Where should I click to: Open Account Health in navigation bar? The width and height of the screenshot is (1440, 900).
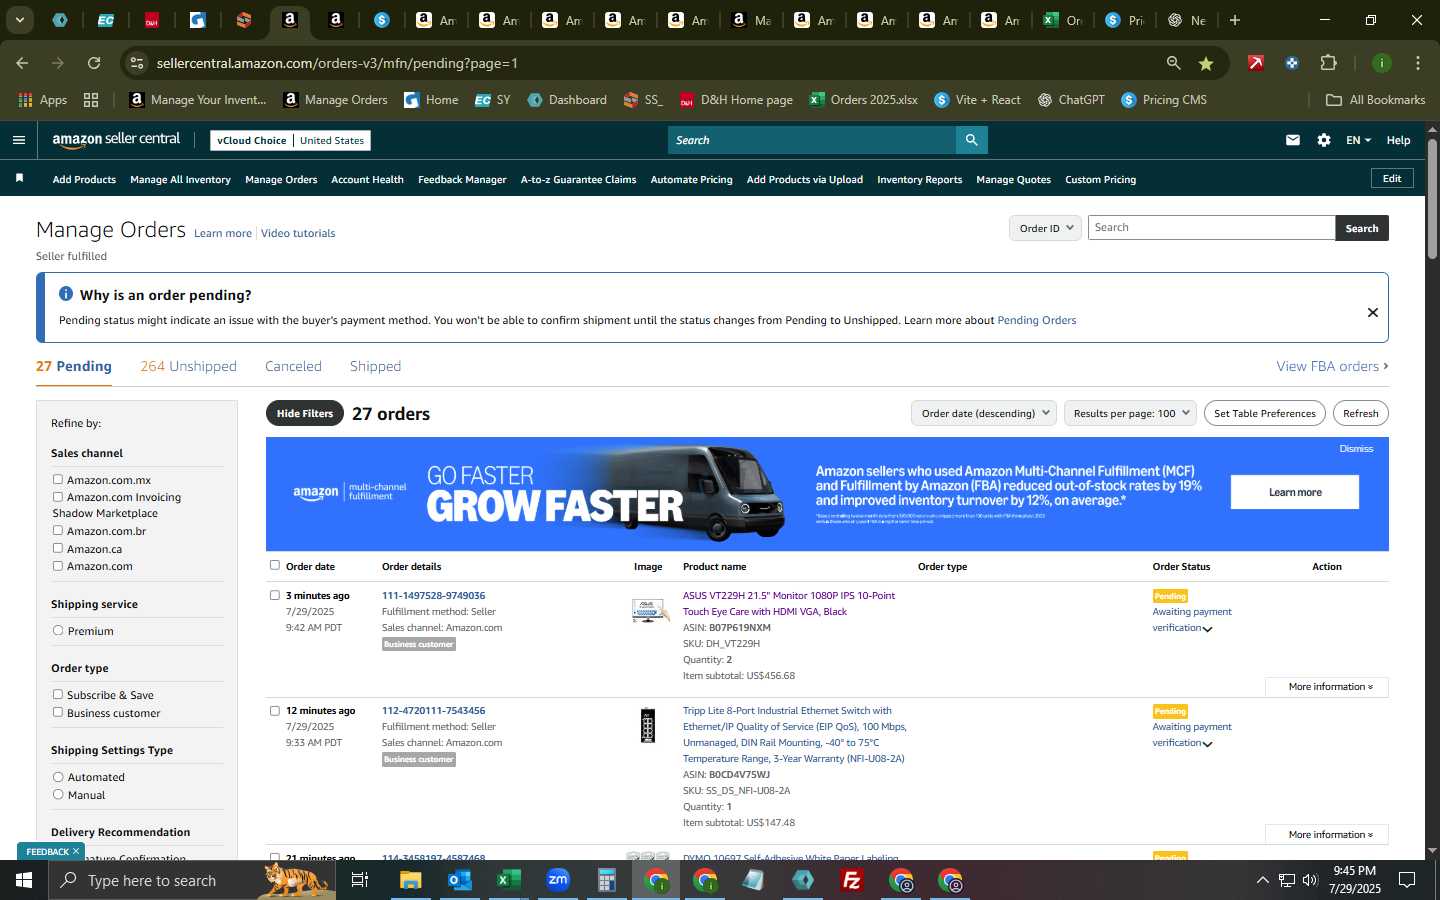point(367,180)
